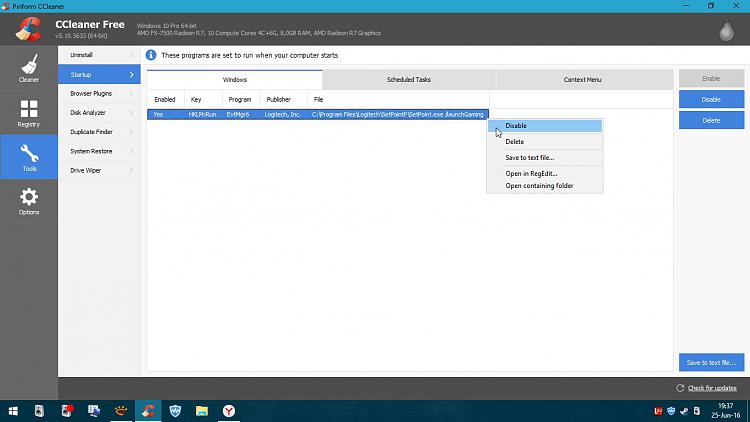Click the blue info icon
750x422 pixels.
pos(151,55)
